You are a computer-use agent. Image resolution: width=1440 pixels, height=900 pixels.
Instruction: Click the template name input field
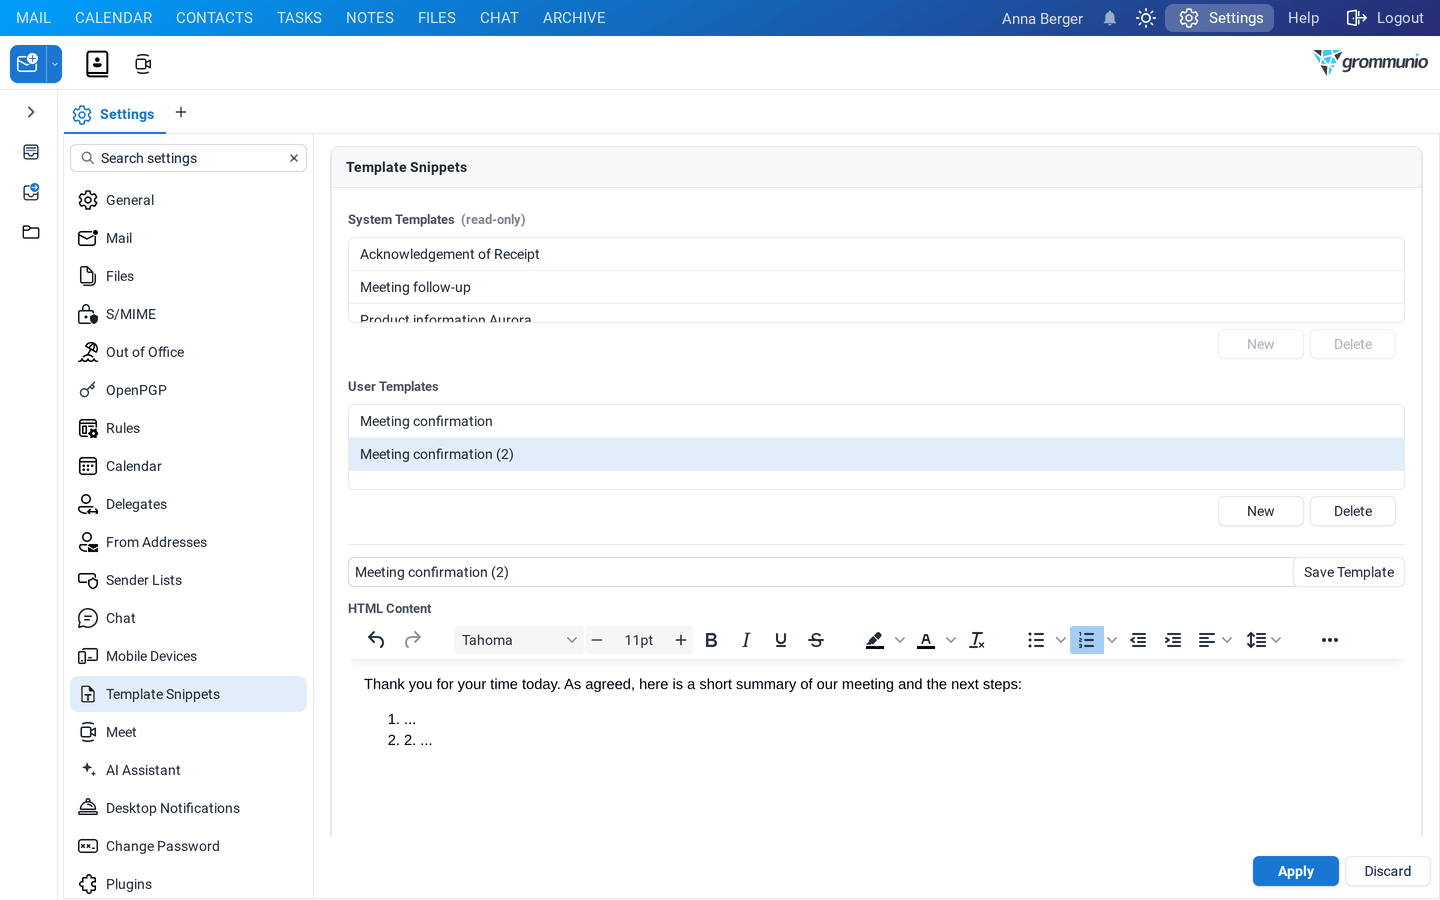(x=820, y=572)
